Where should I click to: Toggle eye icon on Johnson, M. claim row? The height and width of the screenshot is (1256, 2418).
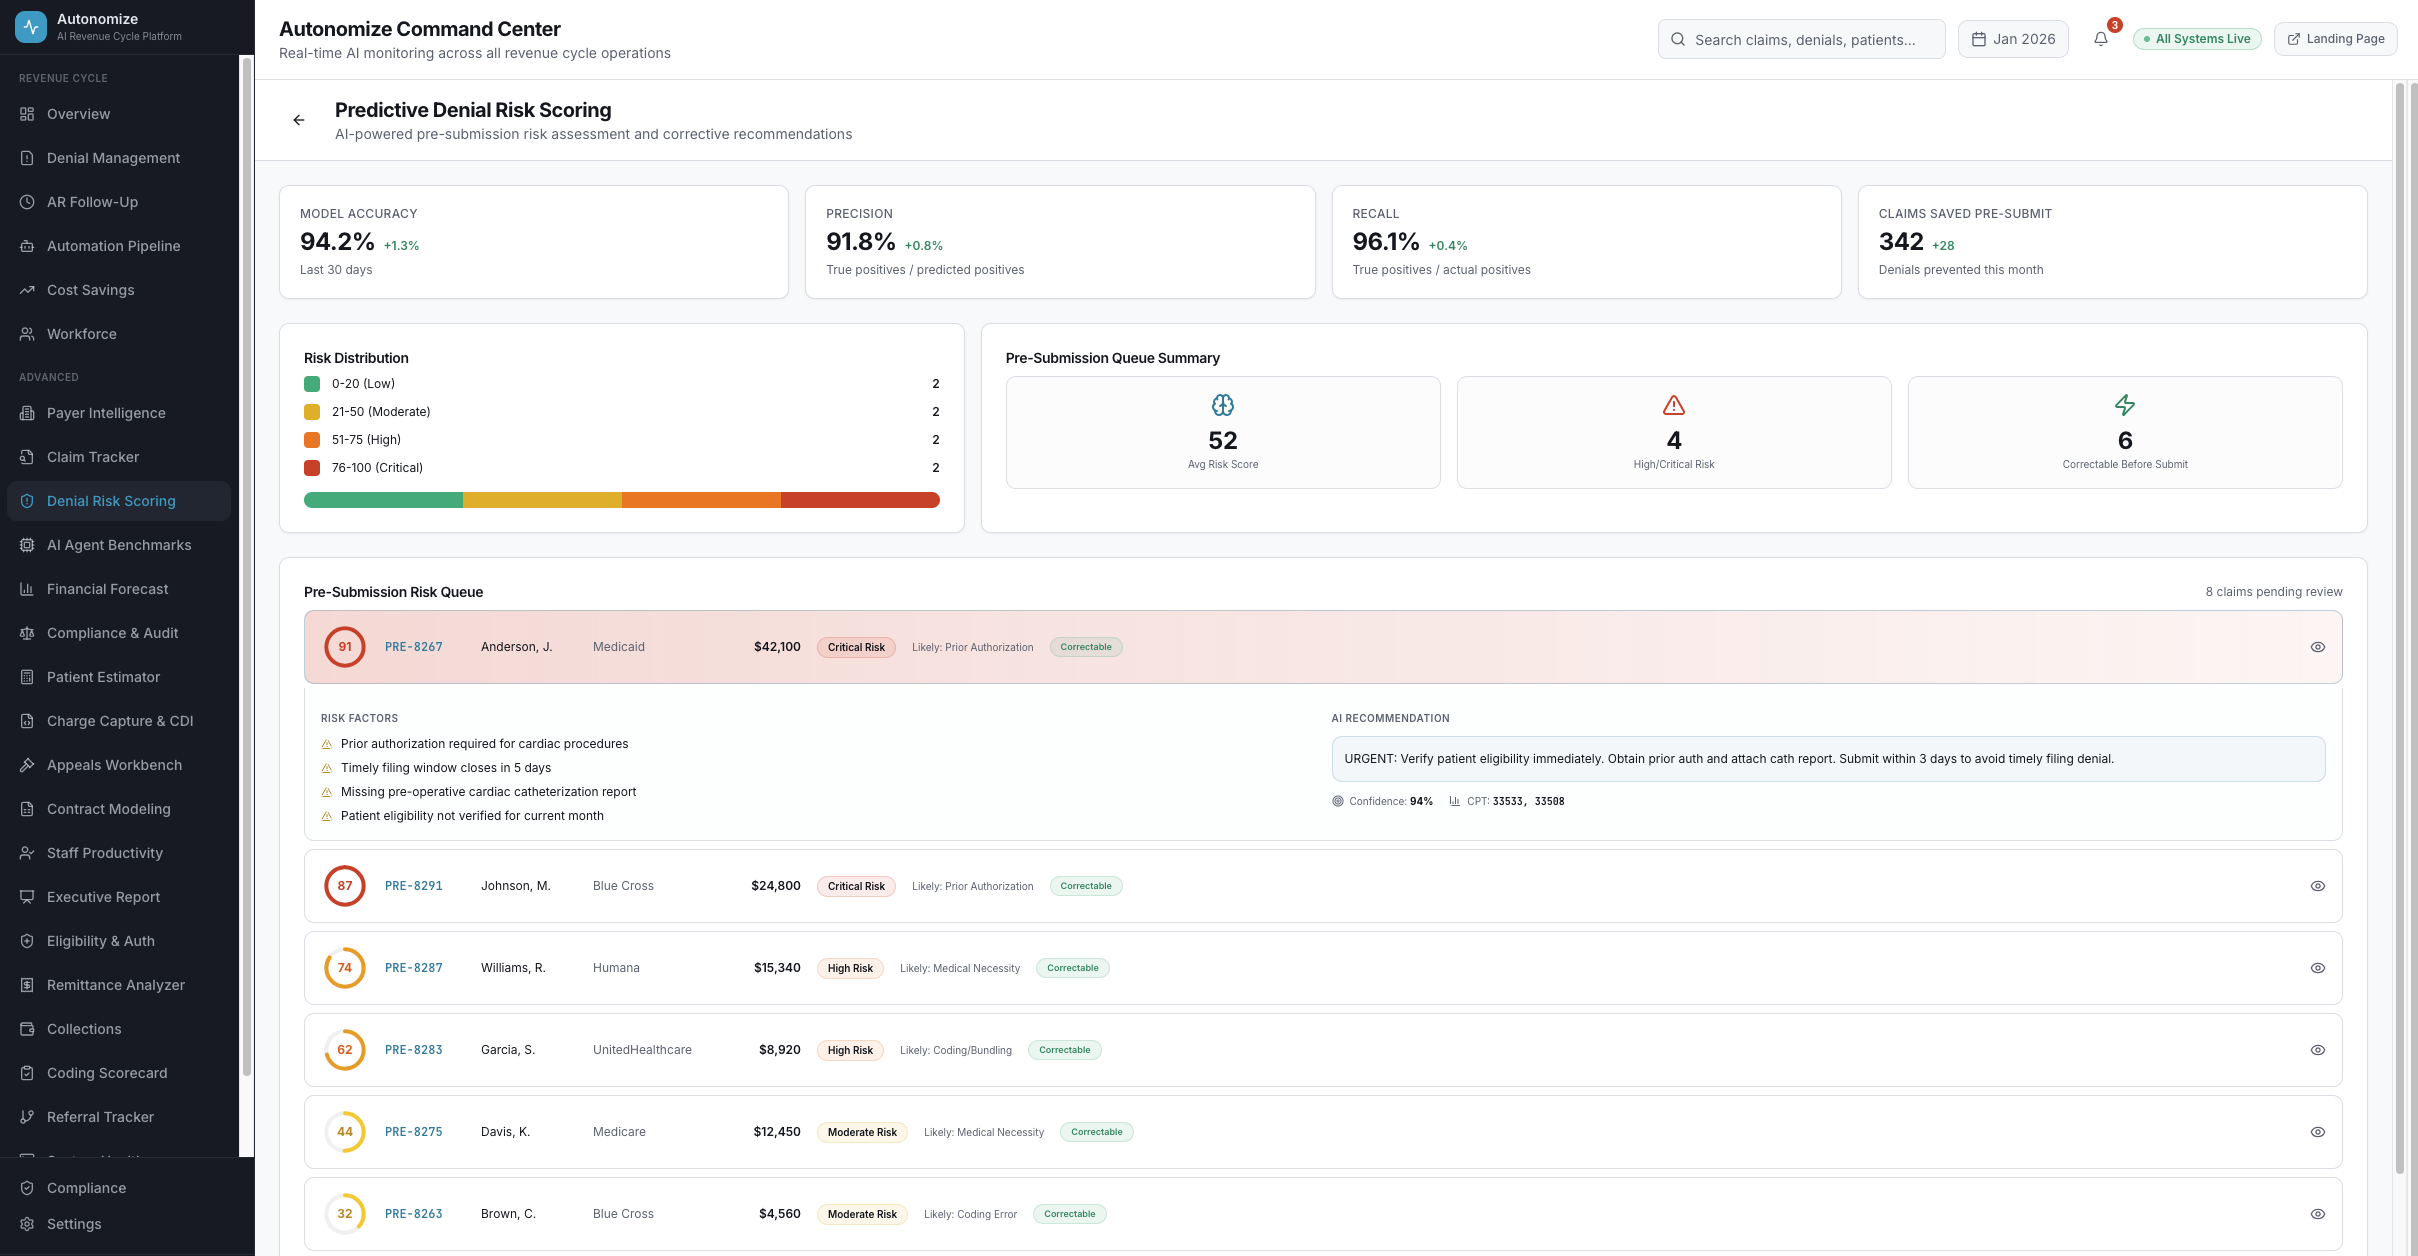(2317, 886)
